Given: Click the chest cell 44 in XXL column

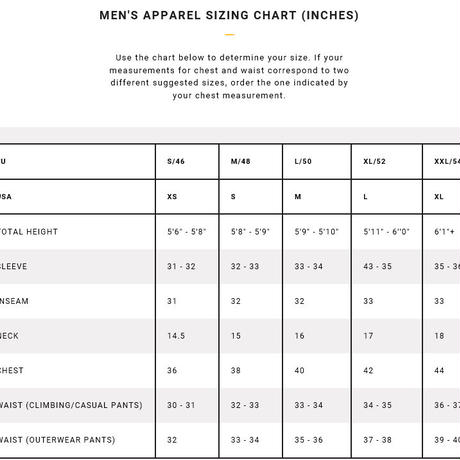Looking at the screenshot, I should 439,370.
